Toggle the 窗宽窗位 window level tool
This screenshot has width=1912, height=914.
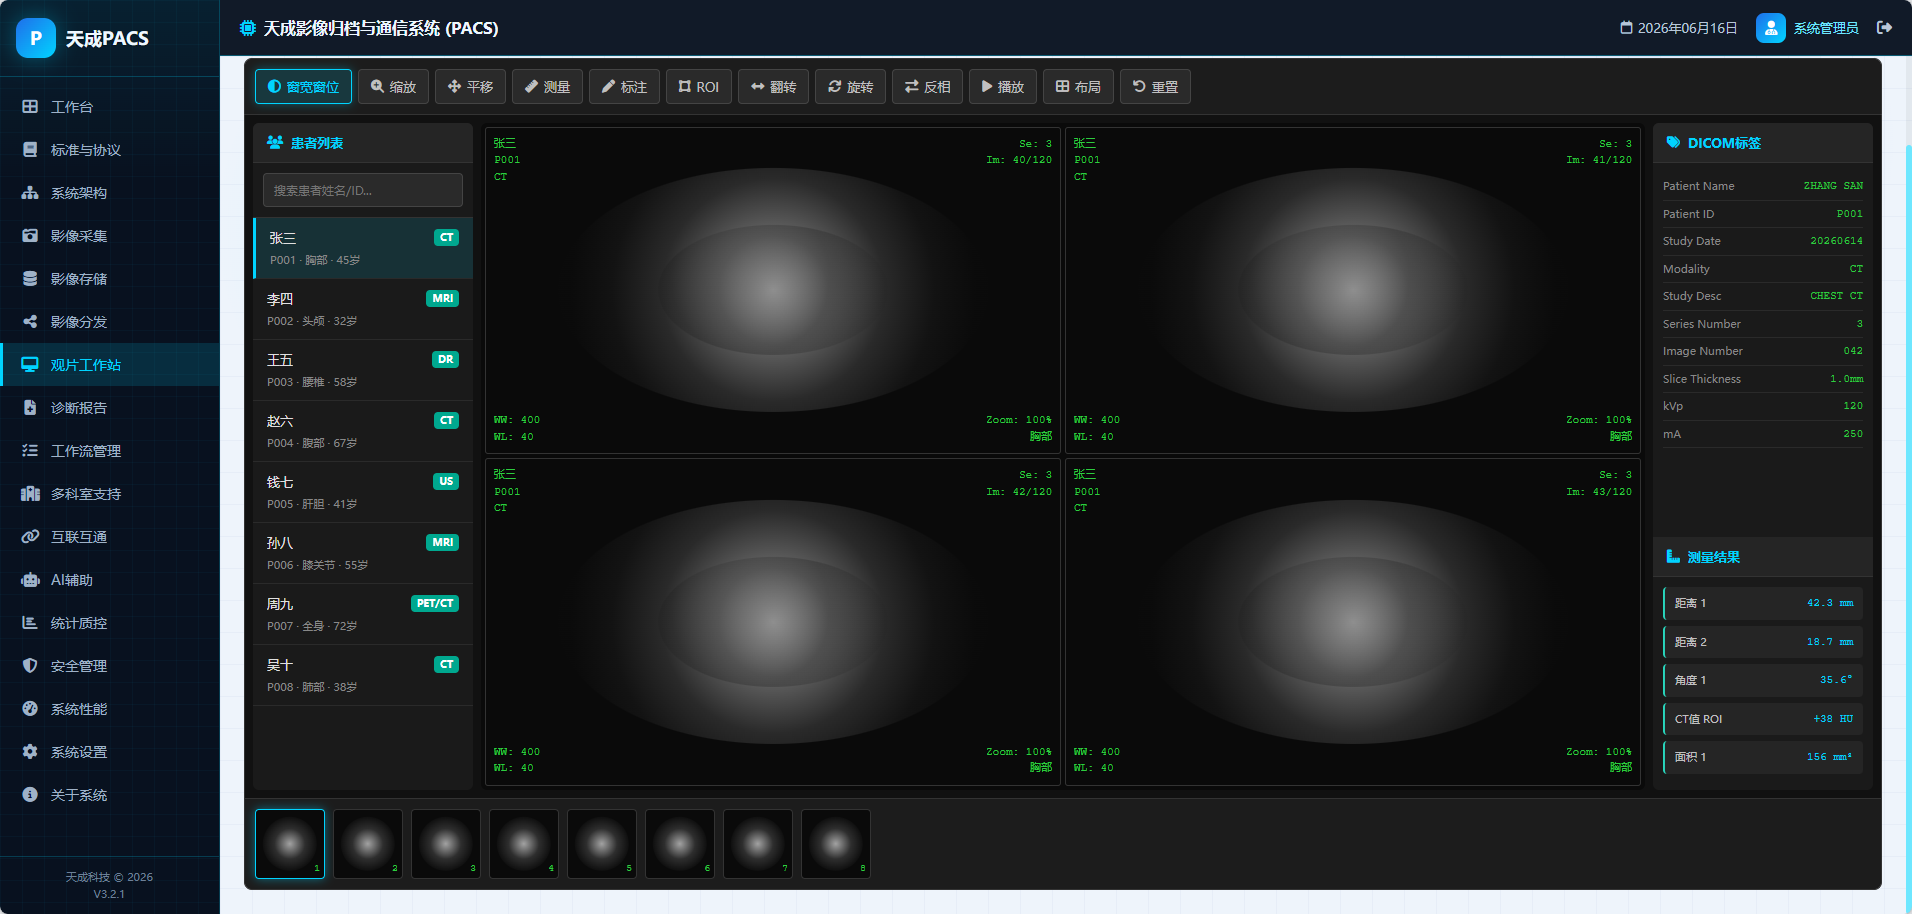click(x=303, y=87)
